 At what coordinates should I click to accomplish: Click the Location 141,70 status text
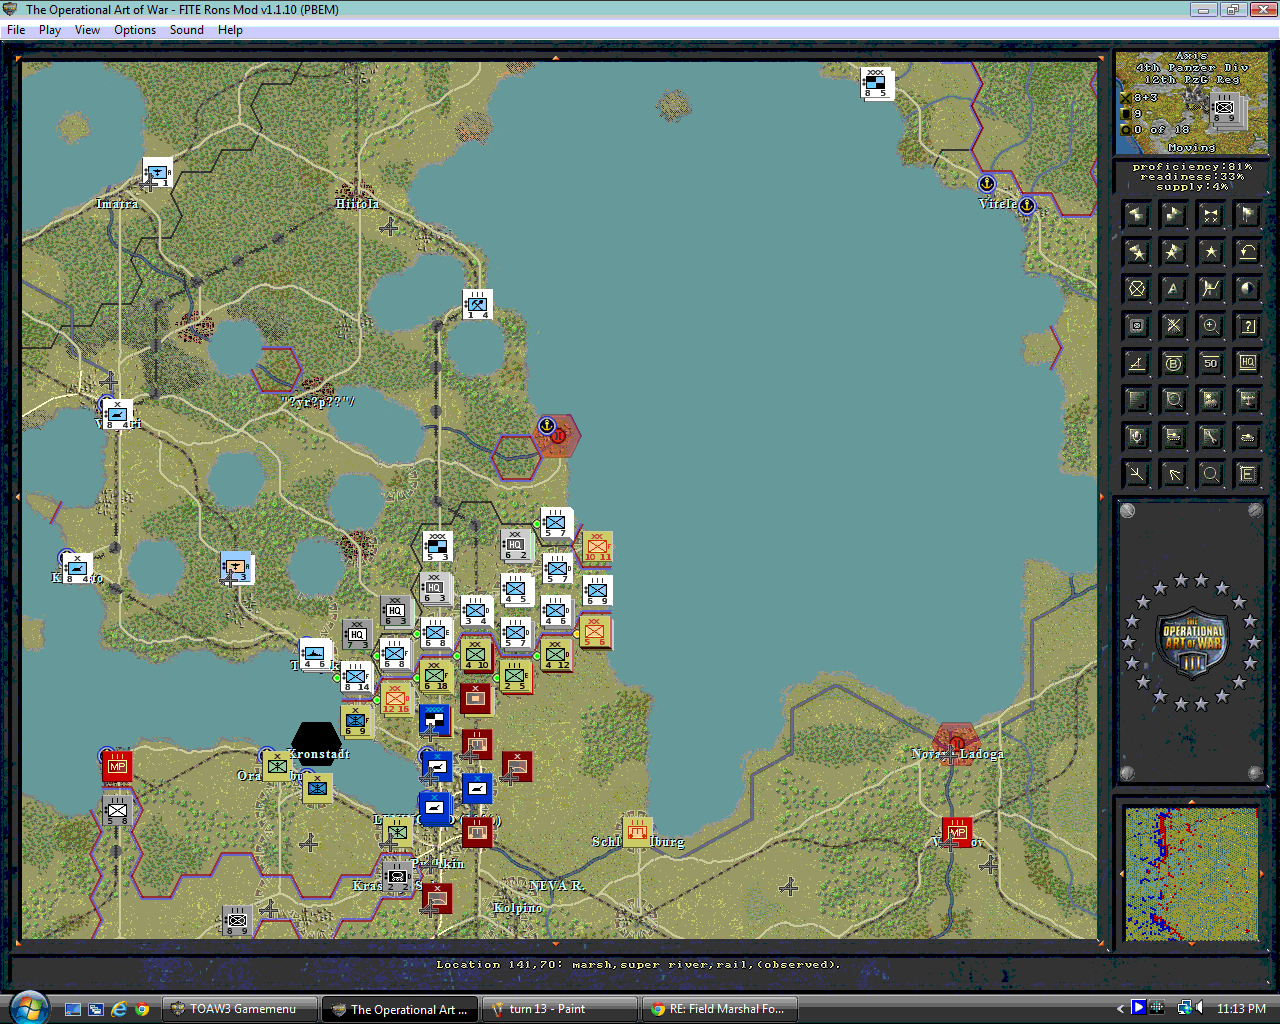tap(638, 965)
